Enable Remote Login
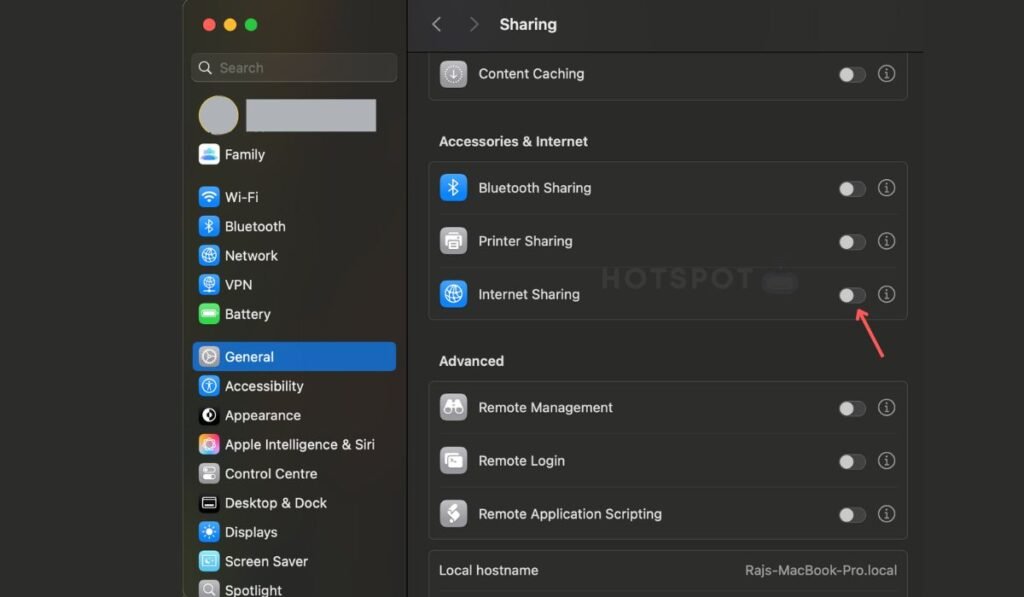Image resolution: width=1024 pixels, height=597 pixels. [851, 461]
